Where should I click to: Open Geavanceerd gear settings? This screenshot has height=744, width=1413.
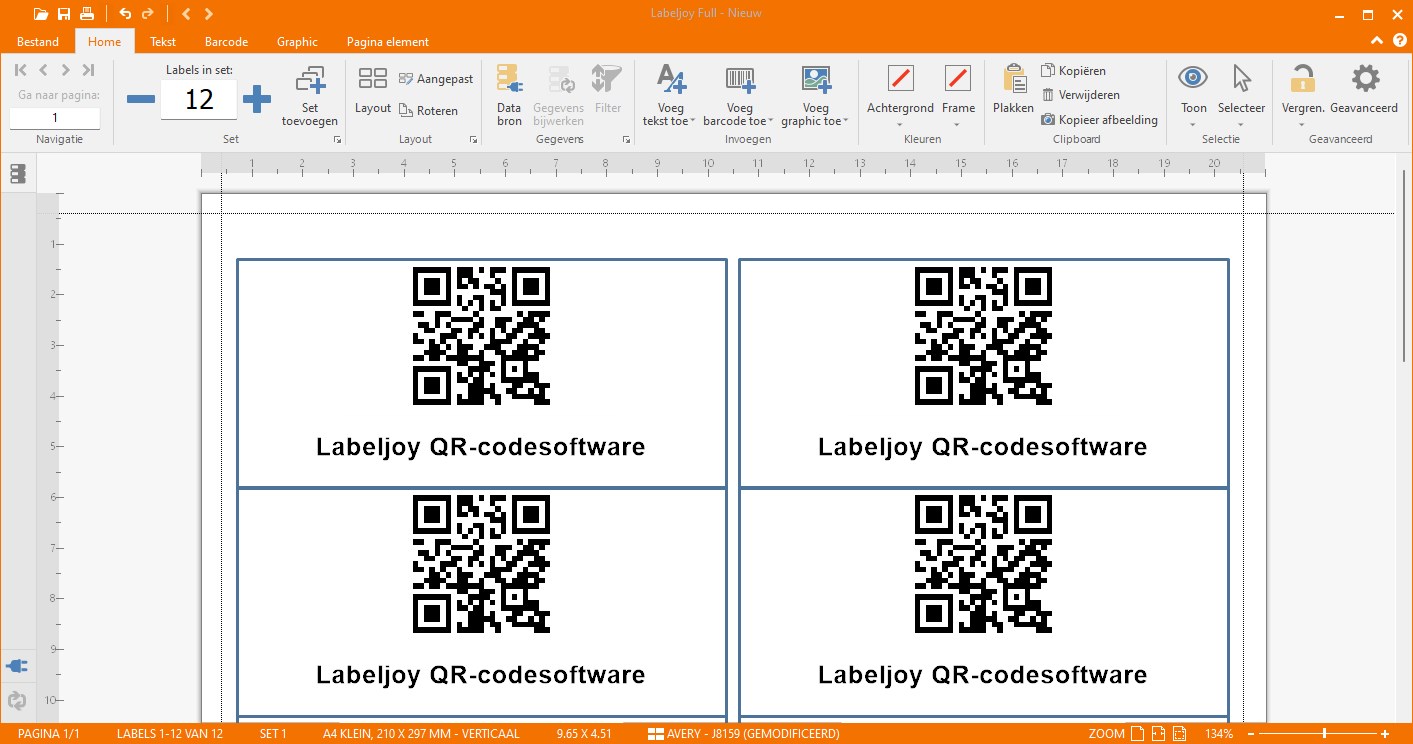tap(1365, 78)
